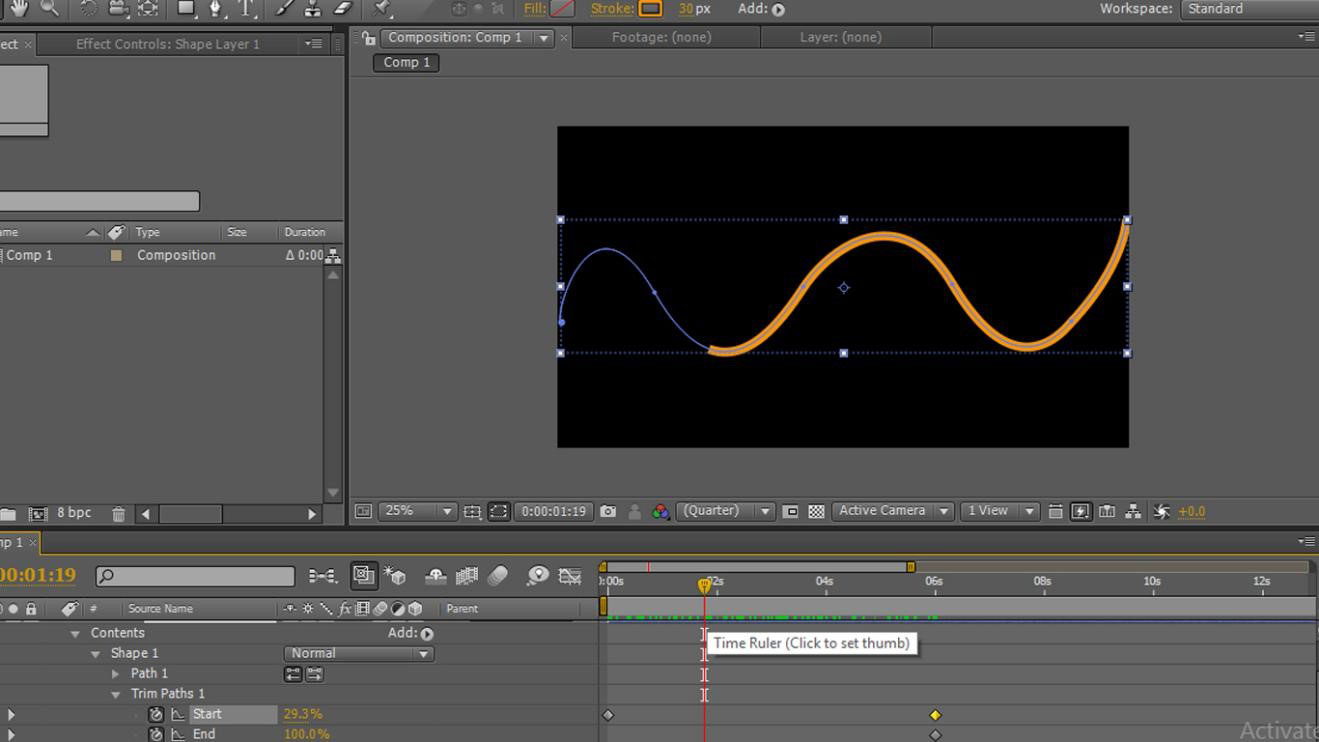The width and height of the screenshot is (1319, 742).
Task: Select the Pen tool
Action: (x=216, y=10)
